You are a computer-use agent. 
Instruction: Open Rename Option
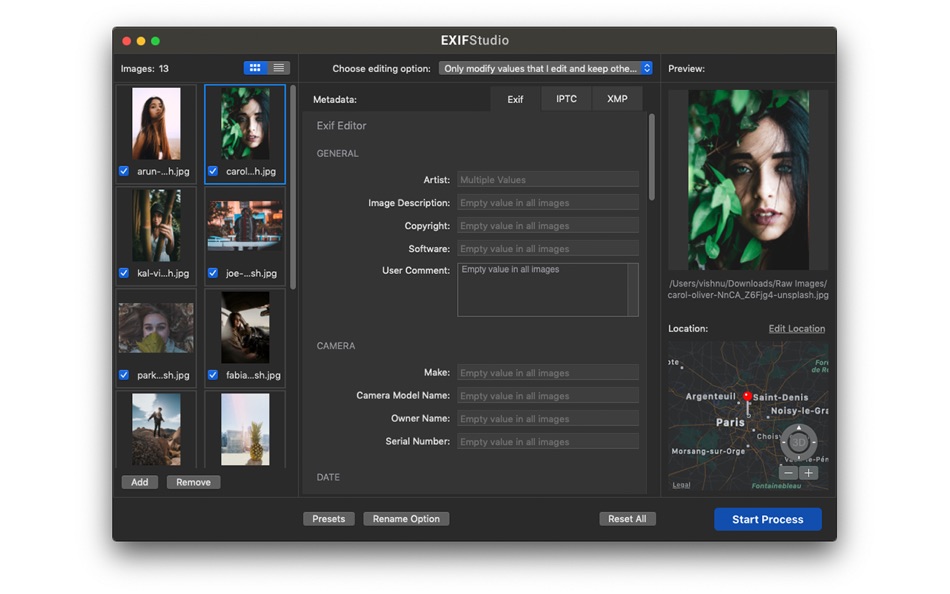click(x=406, y=519)
